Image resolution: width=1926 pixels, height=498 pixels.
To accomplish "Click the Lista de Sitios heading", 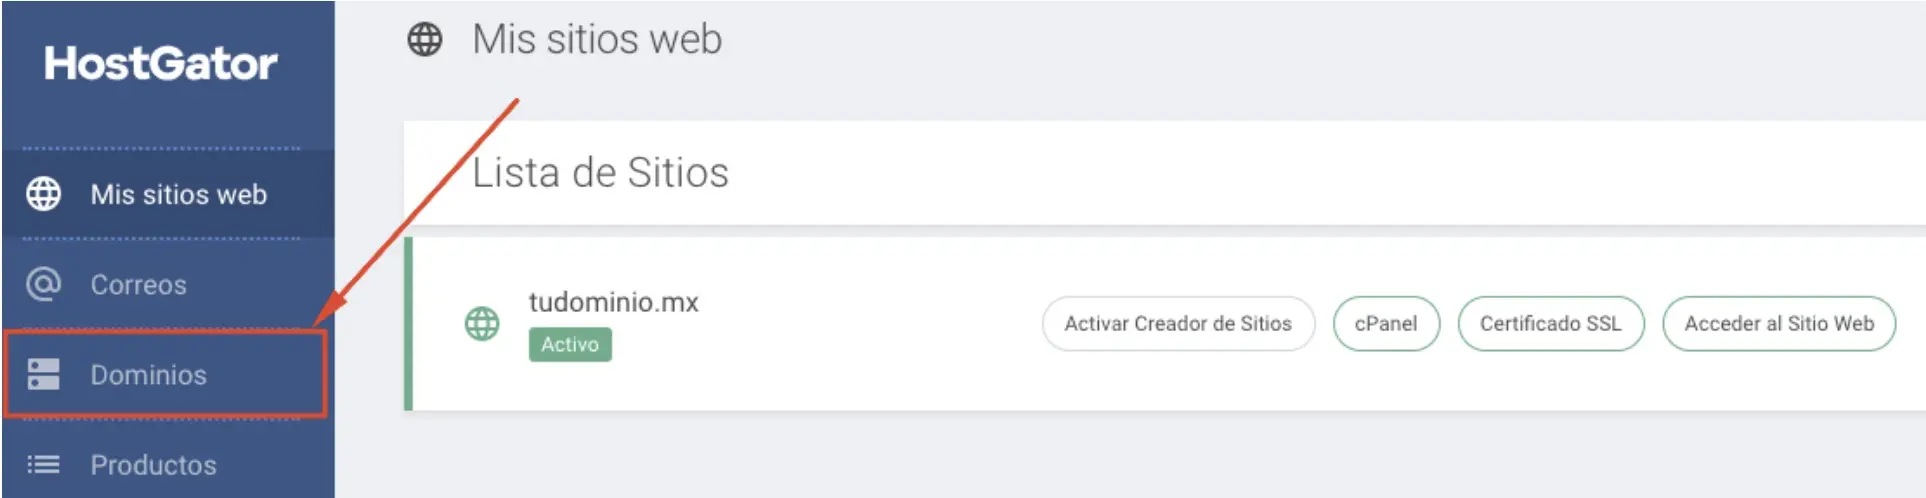I will pos(600,173).
